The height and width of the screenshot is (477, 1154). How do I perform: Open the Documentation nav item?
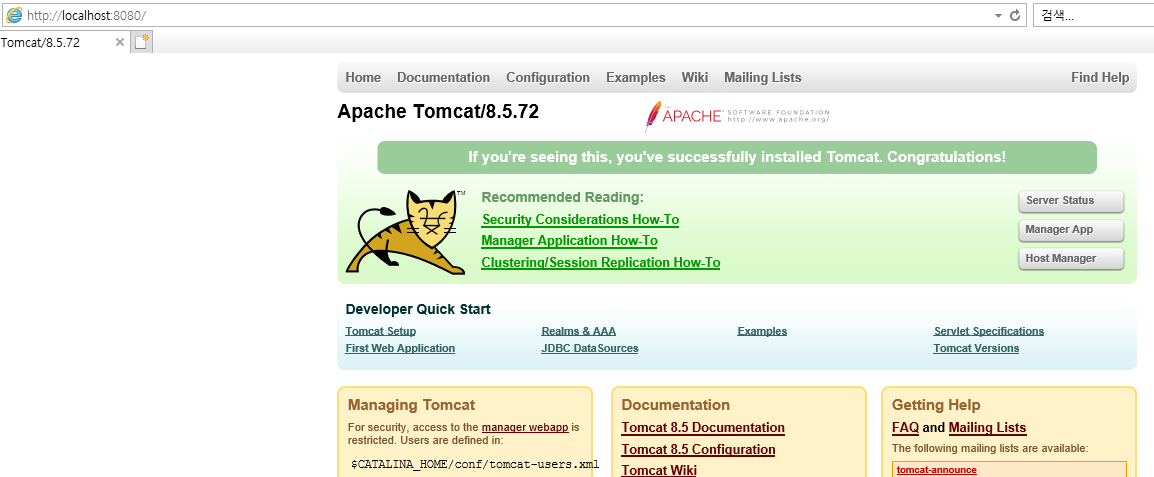443,77
